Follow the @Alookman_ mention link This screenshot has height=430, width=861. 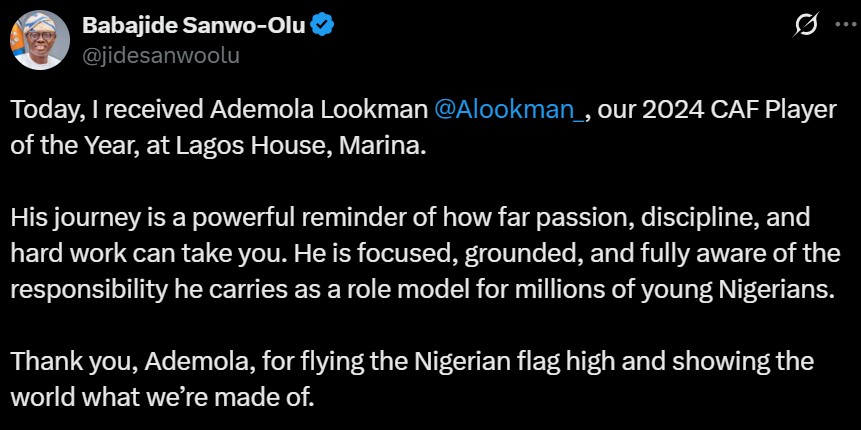pos(510,112)
